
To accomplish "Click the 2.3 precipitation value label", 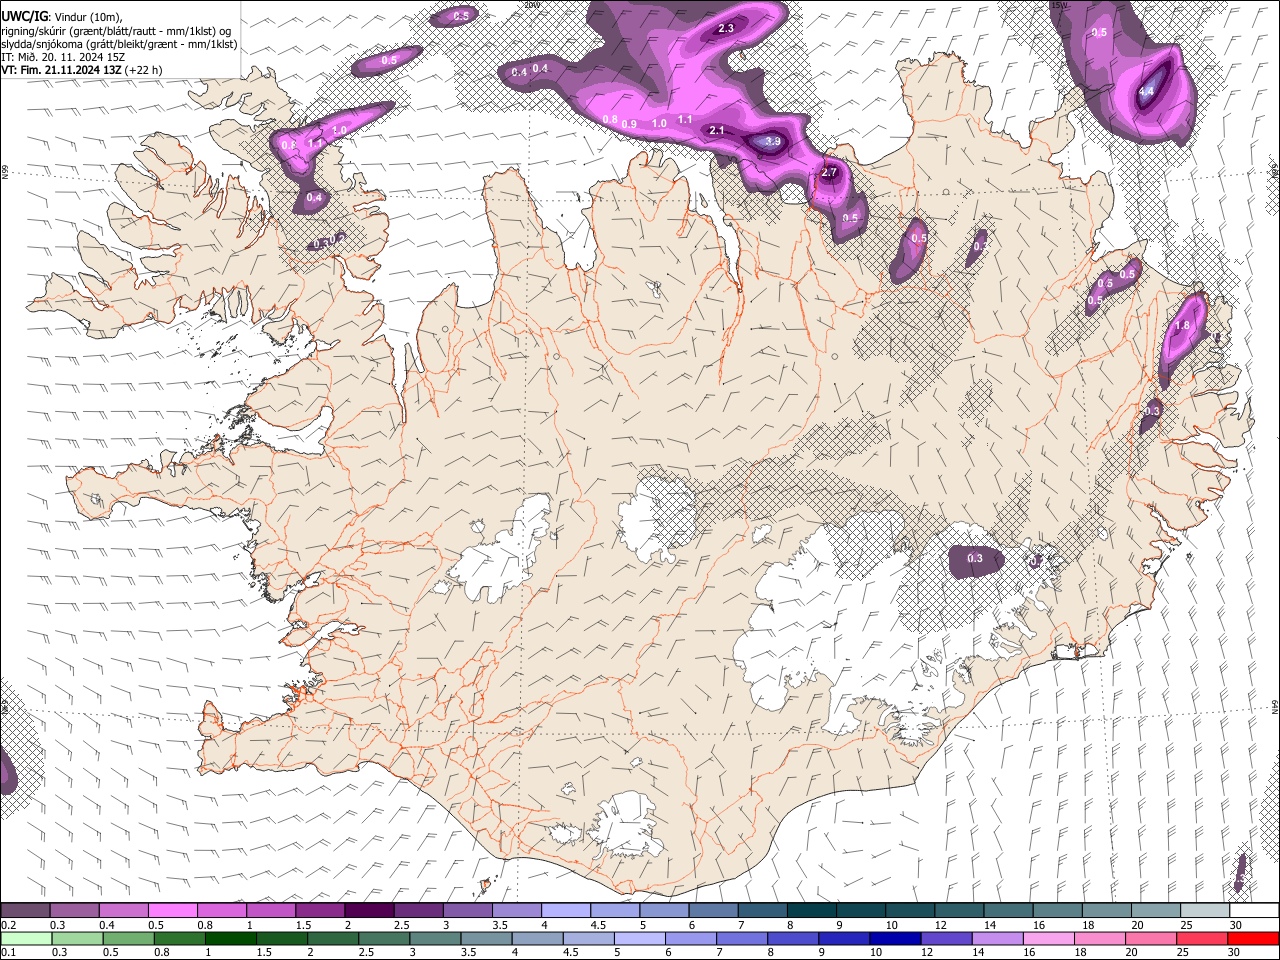I will (726, 29).
